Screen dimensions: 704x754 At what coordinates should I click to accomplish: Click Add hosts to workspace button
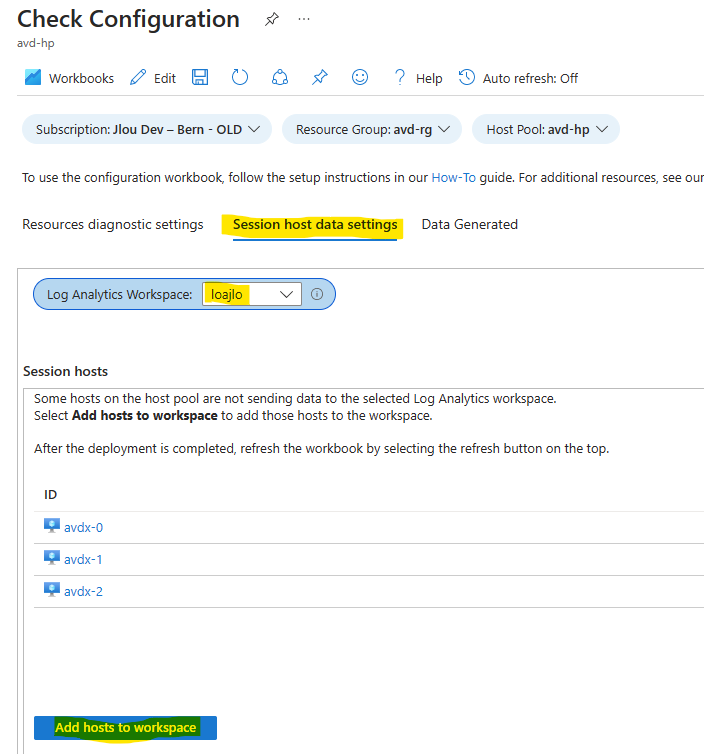click(x=125, y=727)
